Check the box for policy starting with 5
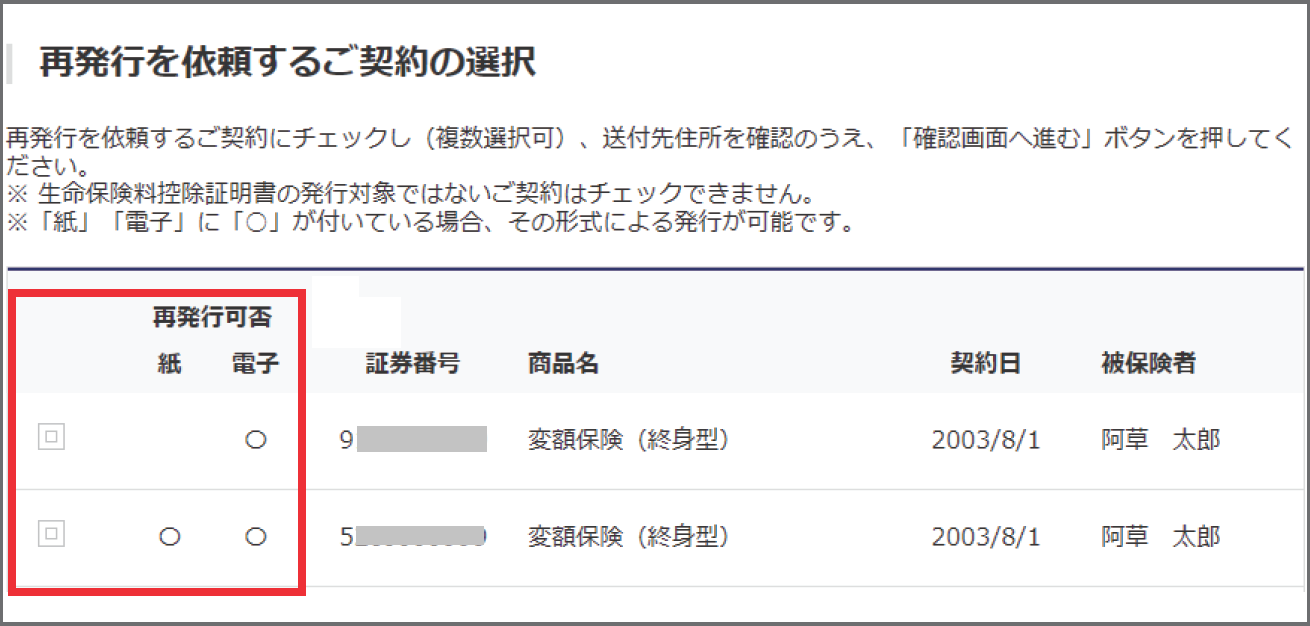Viewport: 1310px width, 626px height. (51, 535)
